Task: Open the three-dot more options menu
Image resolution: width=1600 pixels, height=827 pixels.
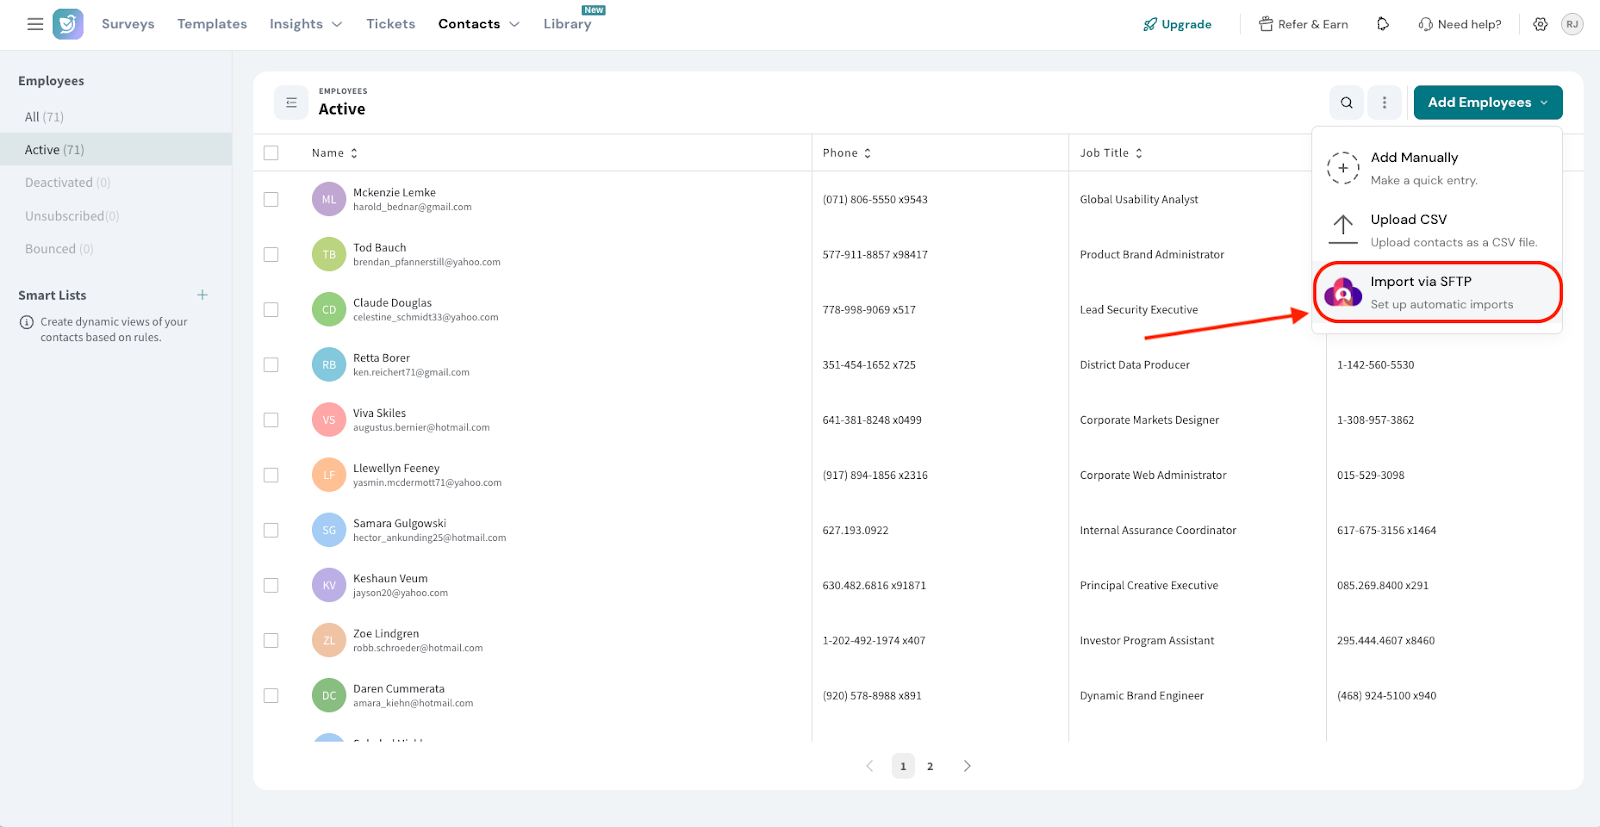Action: click(x=1384, y=102)
